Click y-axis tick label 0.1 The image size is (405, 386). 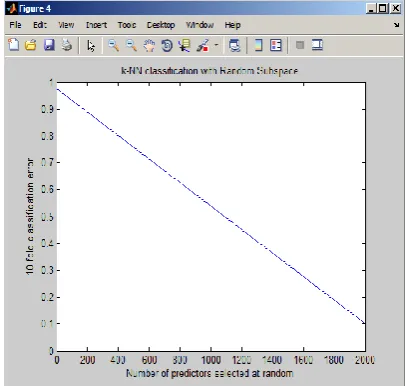click(47, 324)
